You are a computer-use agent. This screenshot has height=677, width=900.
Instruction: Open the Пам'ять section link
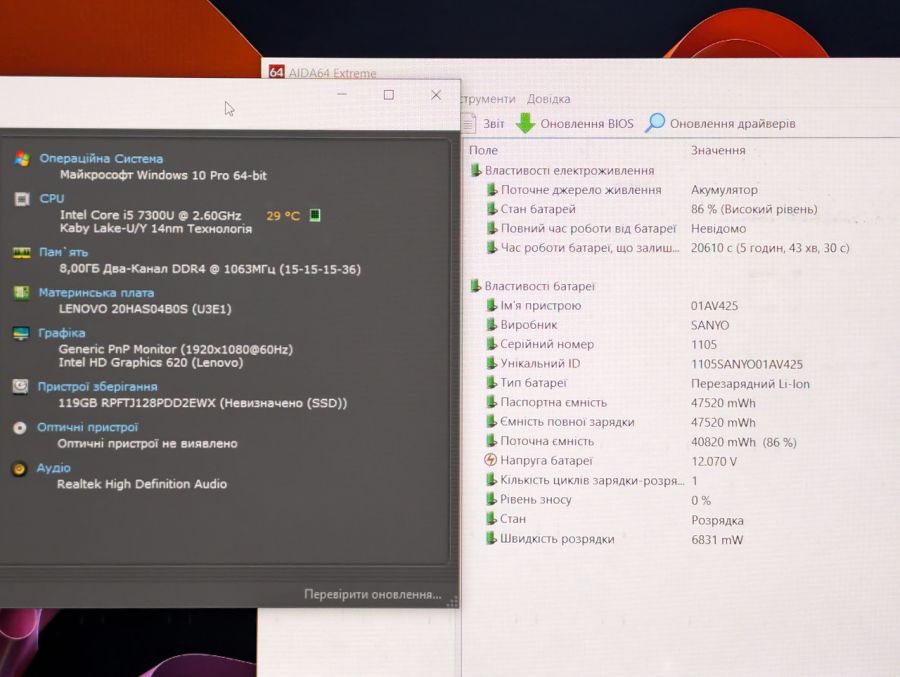click(x=63, y=252)
